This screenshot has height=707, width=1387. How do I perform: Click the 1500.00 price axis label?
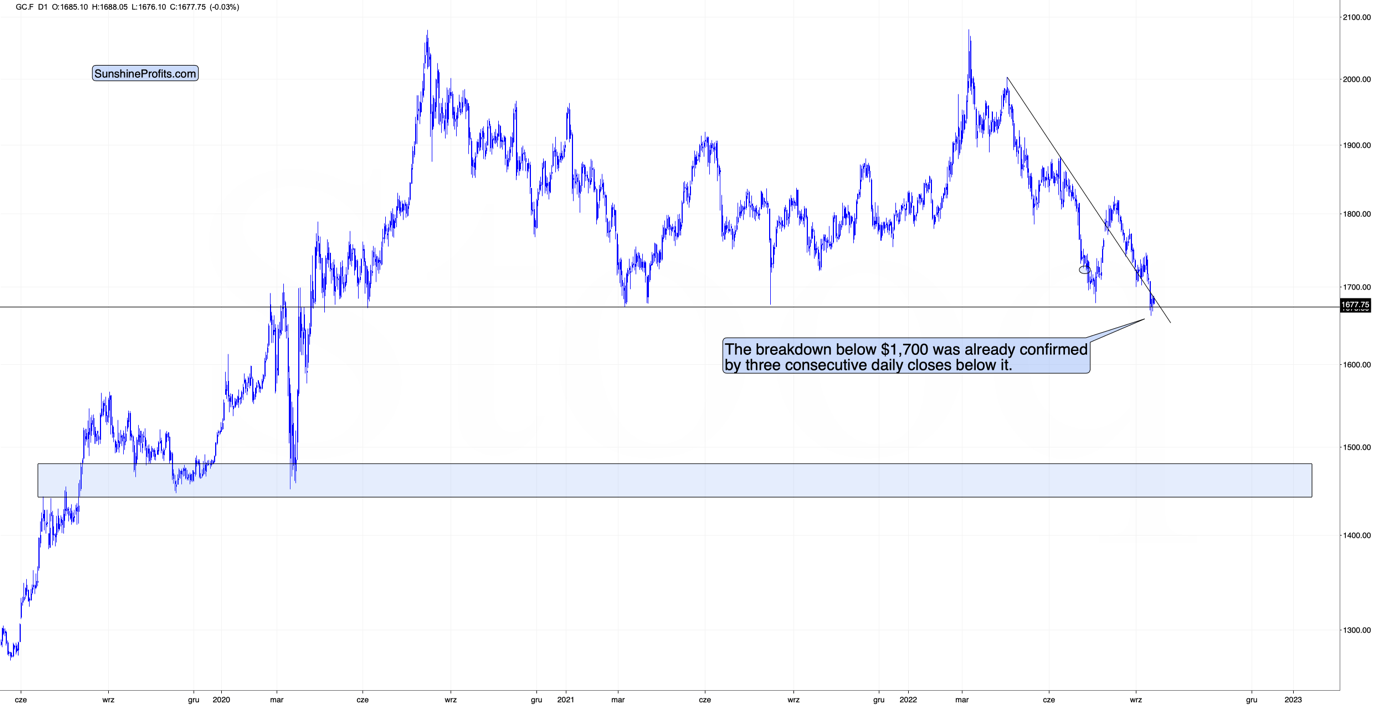tap(1358, 448)
